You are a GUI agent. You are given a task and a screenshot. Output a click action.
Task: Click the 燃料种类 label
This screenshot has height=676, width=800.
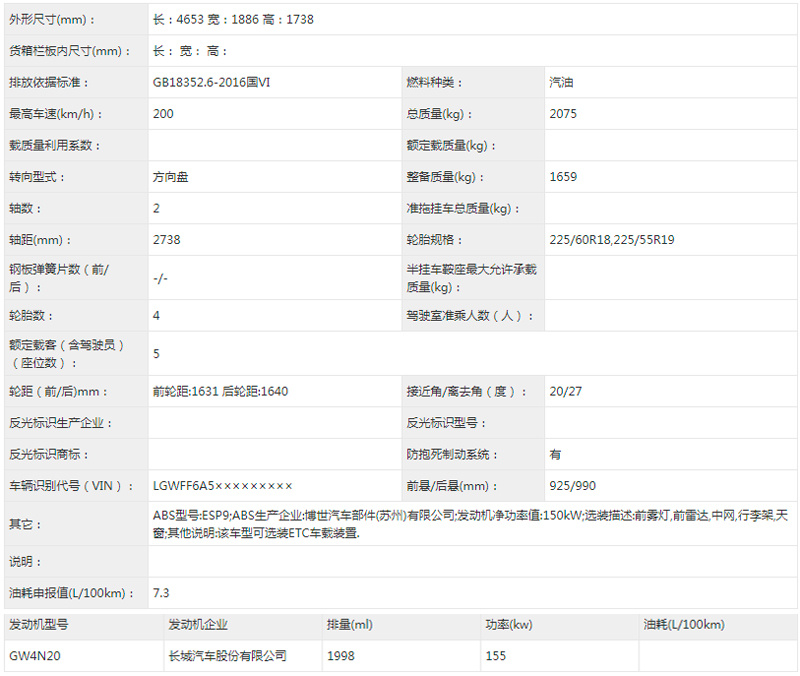coord(434,82)
